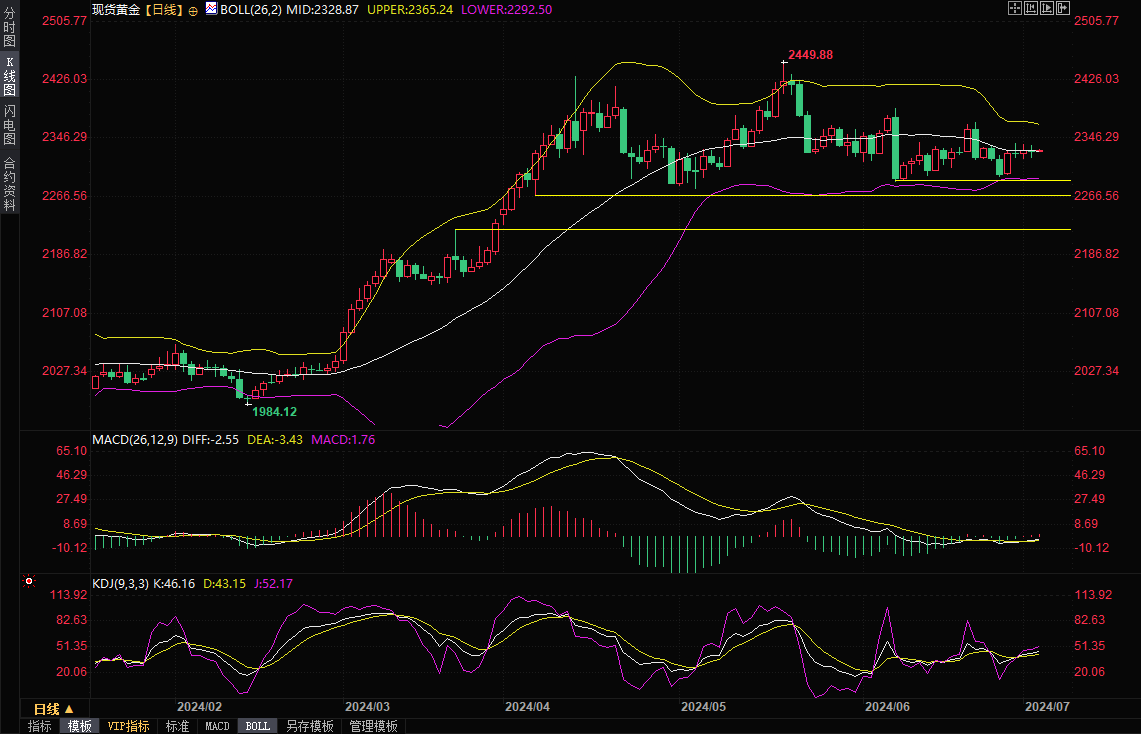Open 管理模板 template manager
This screenshot has width=1141, height=734.
click(x=373, y=726)
